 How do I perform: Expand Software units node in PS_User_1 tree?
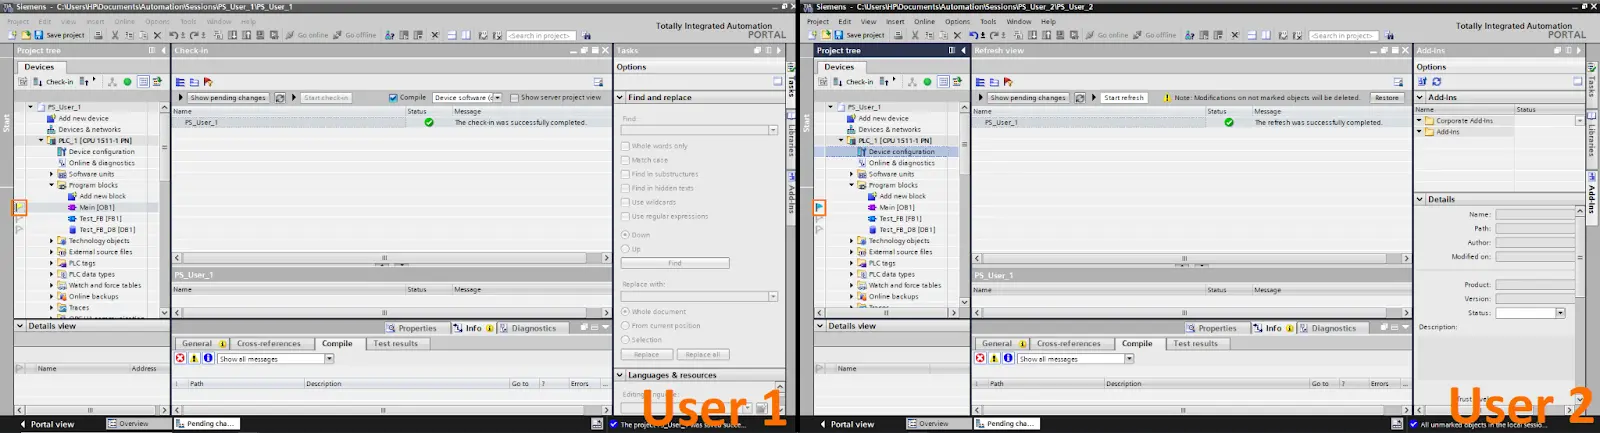pos(52,174)
